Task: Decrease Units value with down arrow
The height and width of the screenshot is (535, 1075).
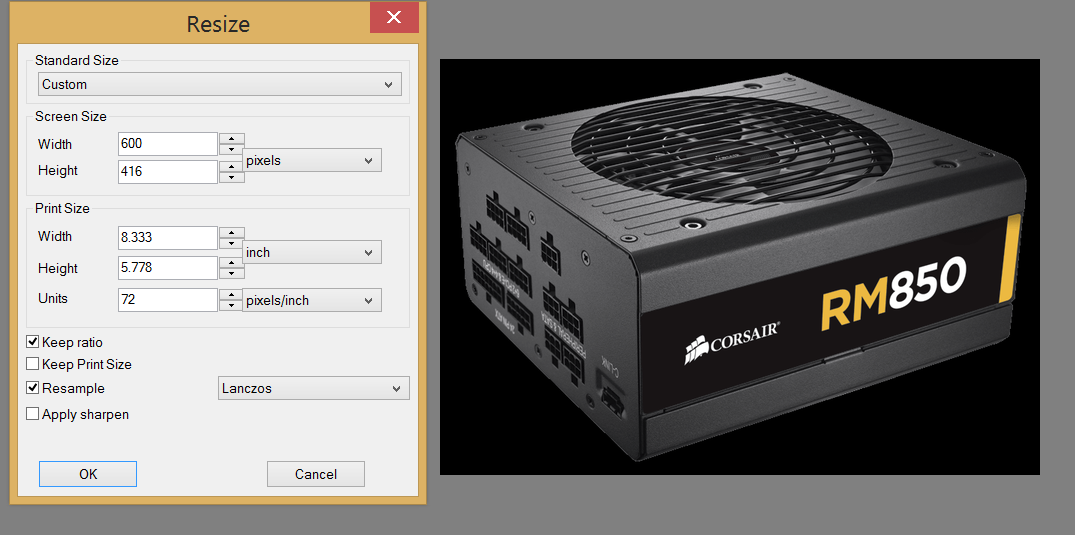Action: [232, 306]
